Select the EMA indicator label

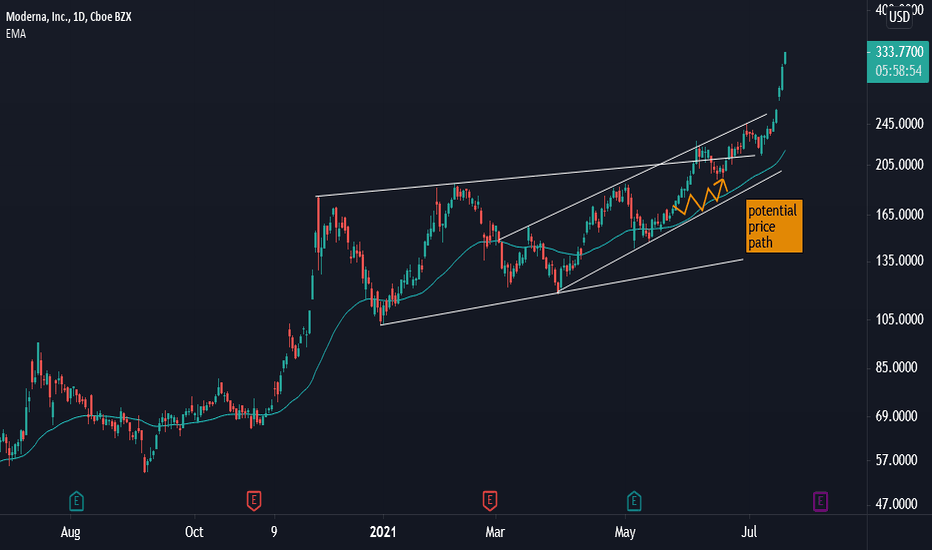16,34
